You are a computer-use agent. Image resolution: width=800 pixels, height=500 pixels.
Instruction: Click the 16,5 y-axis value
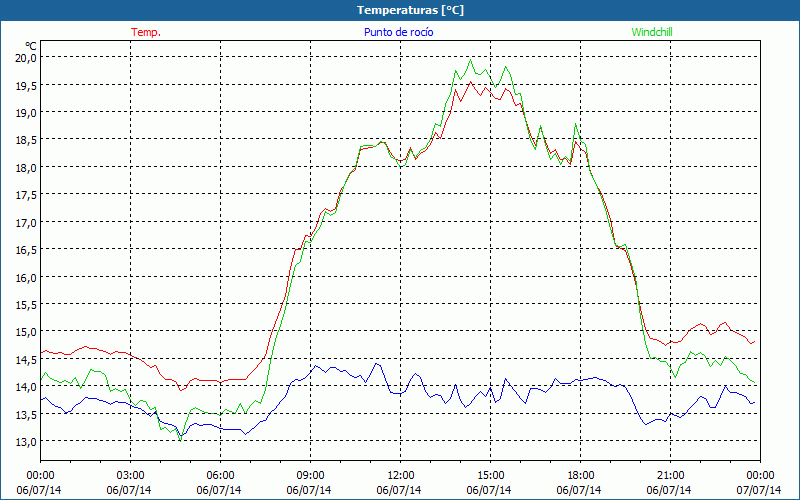point(26,250)
